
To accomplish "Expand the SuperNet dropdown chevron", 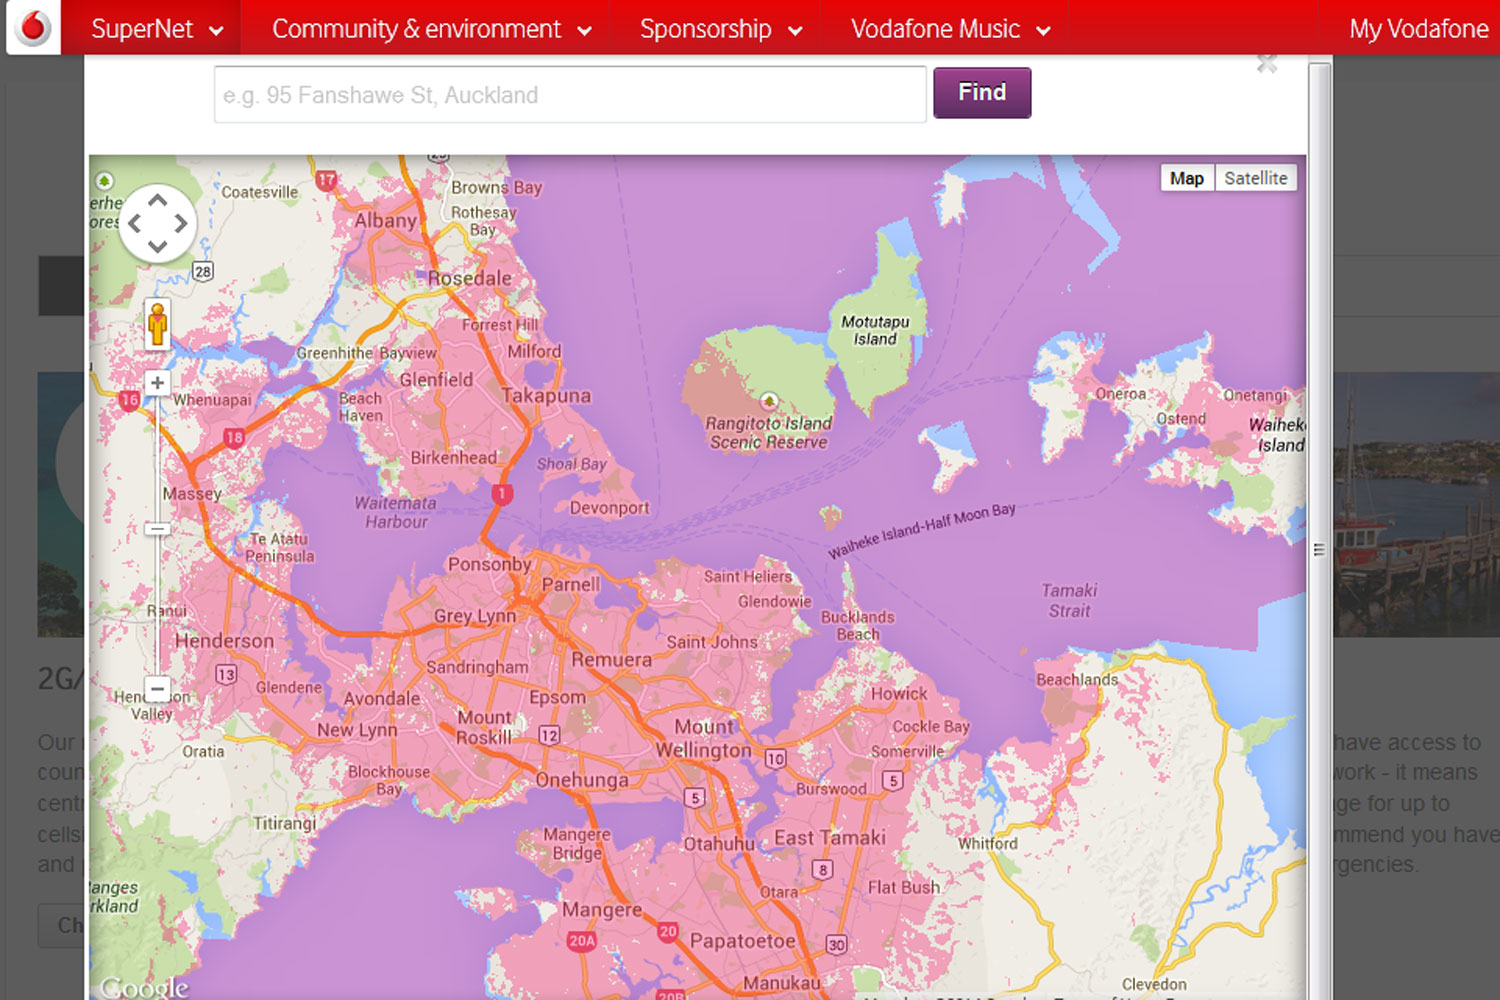I will pos(216,31).
